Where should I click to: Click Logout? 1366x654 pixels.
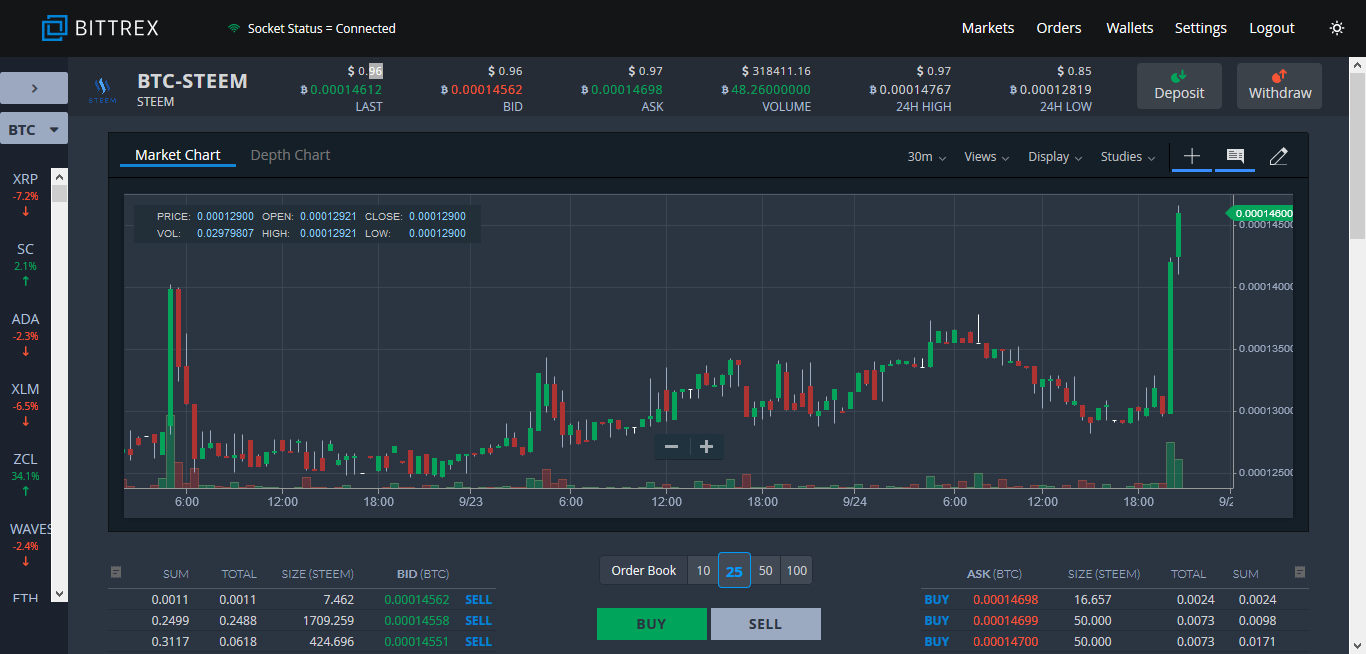coord(1272,28)
